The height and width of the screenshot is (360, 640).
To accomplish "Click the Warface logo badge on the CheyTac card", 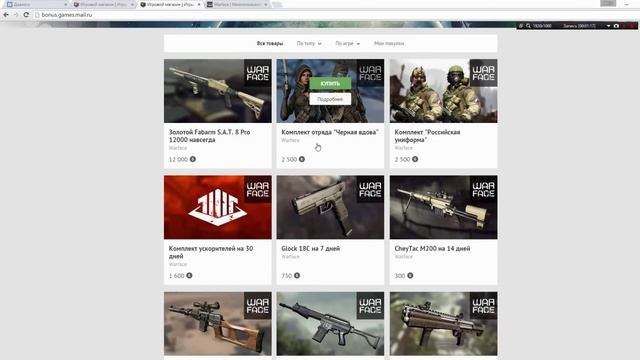I will pyautogui.click(x=483, y=190).
